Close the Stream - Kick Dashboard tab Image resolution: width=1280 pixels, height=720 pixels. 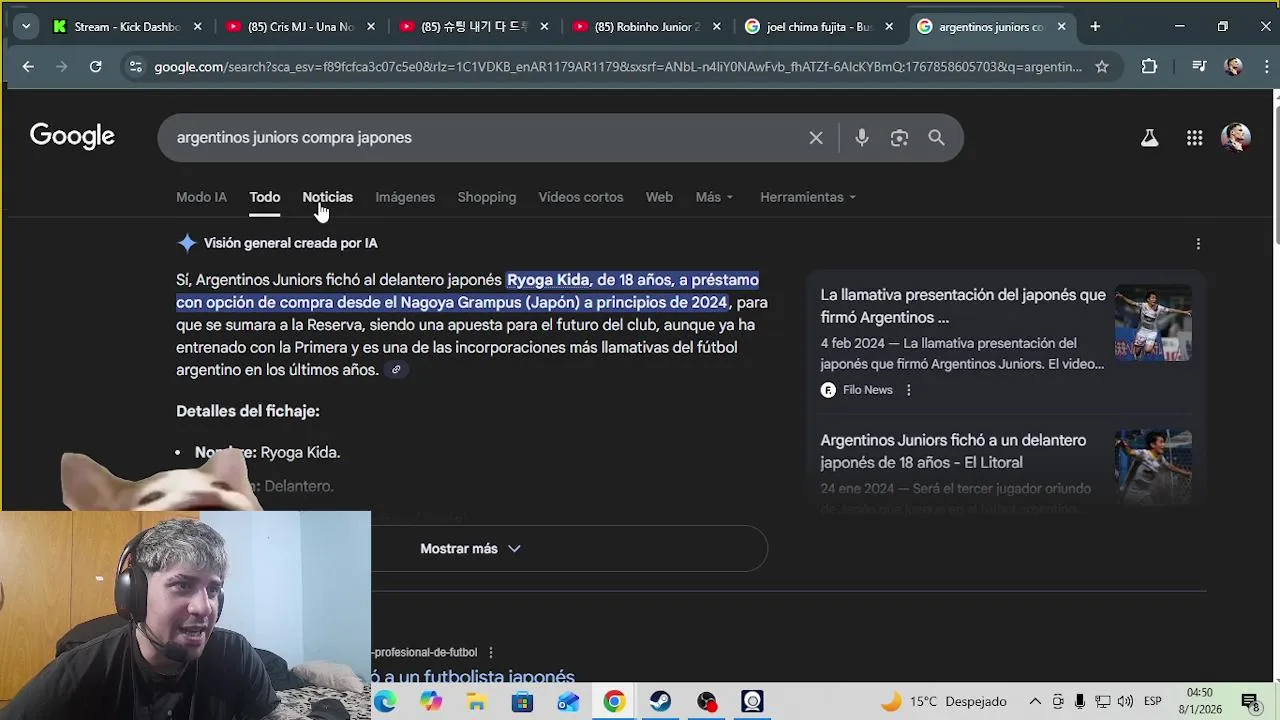pyautogui.click(x=197, y=27)
